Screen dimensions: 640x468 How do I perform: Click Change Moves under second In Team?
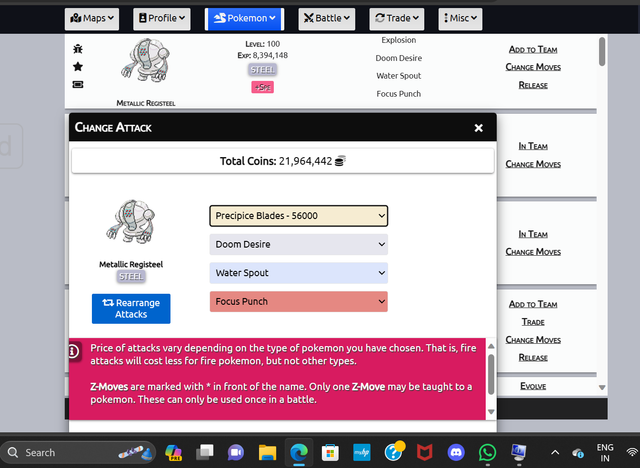tap(533, 252)
